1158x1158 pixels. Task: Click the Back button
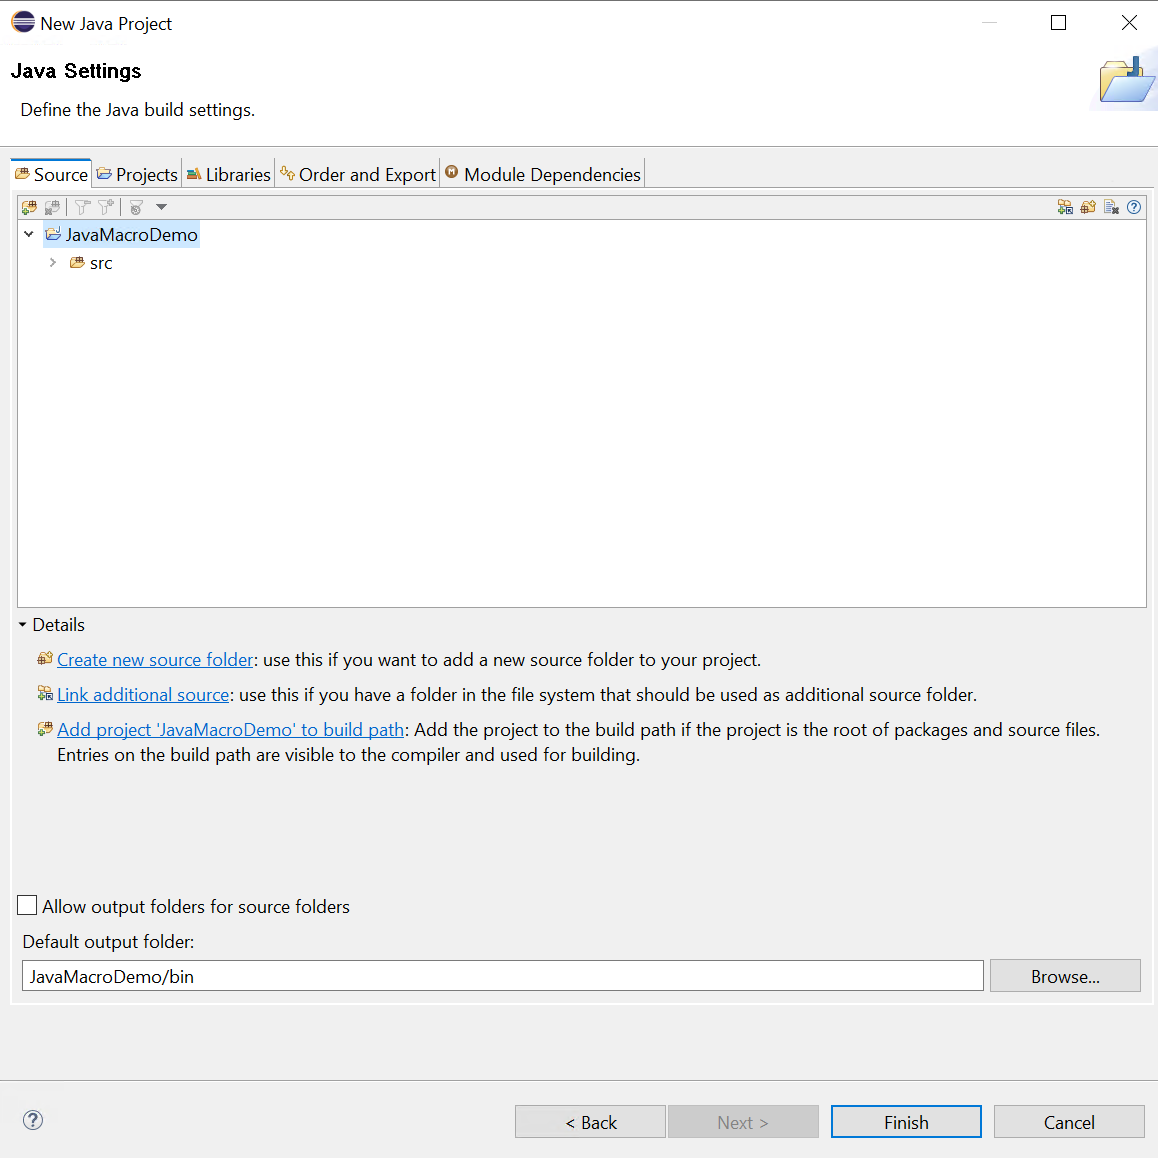coord(590,1122)
